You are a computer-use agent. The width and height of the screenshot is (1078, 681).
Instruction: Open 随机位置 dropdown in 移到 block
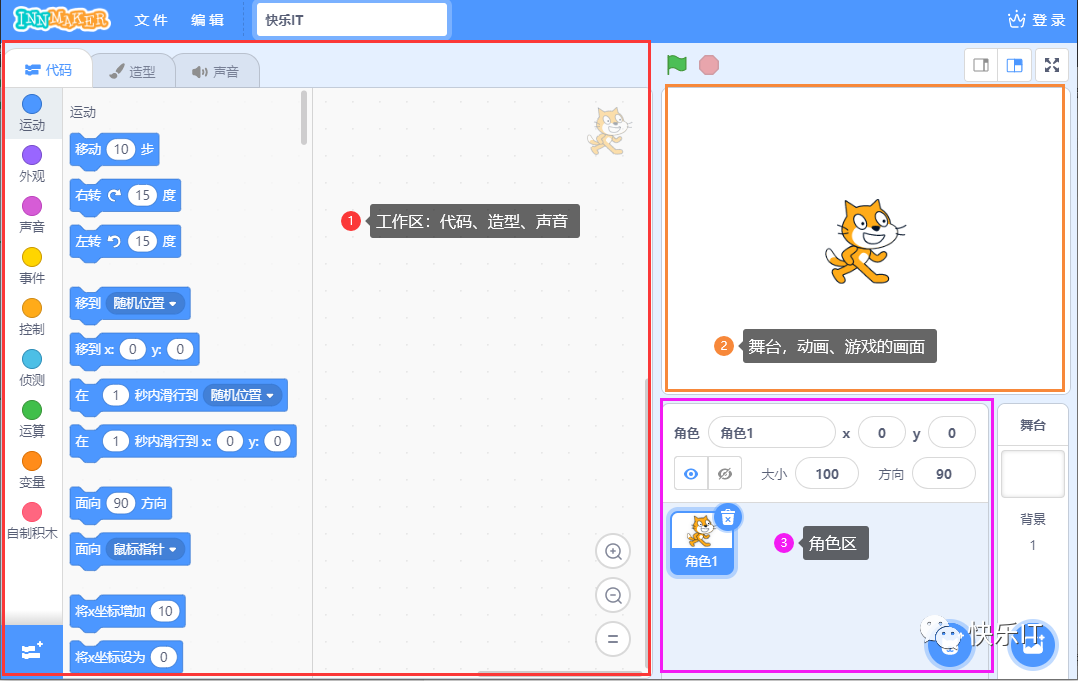(145, 303)
